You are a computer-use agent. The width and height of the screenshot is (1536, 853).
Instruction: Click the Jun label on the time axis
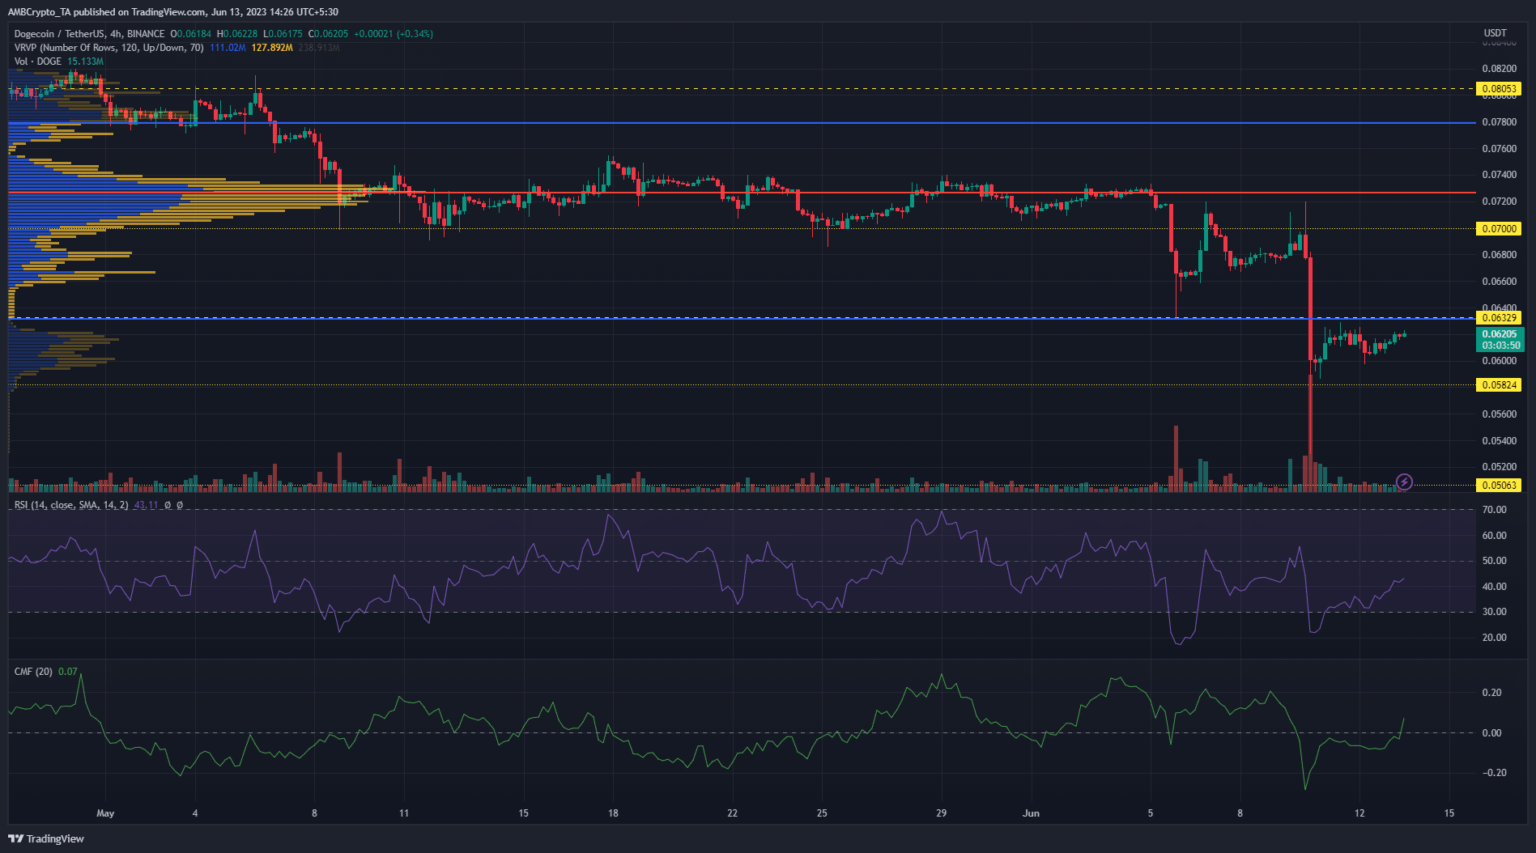pyautogui.click(x=1031, y=813)
